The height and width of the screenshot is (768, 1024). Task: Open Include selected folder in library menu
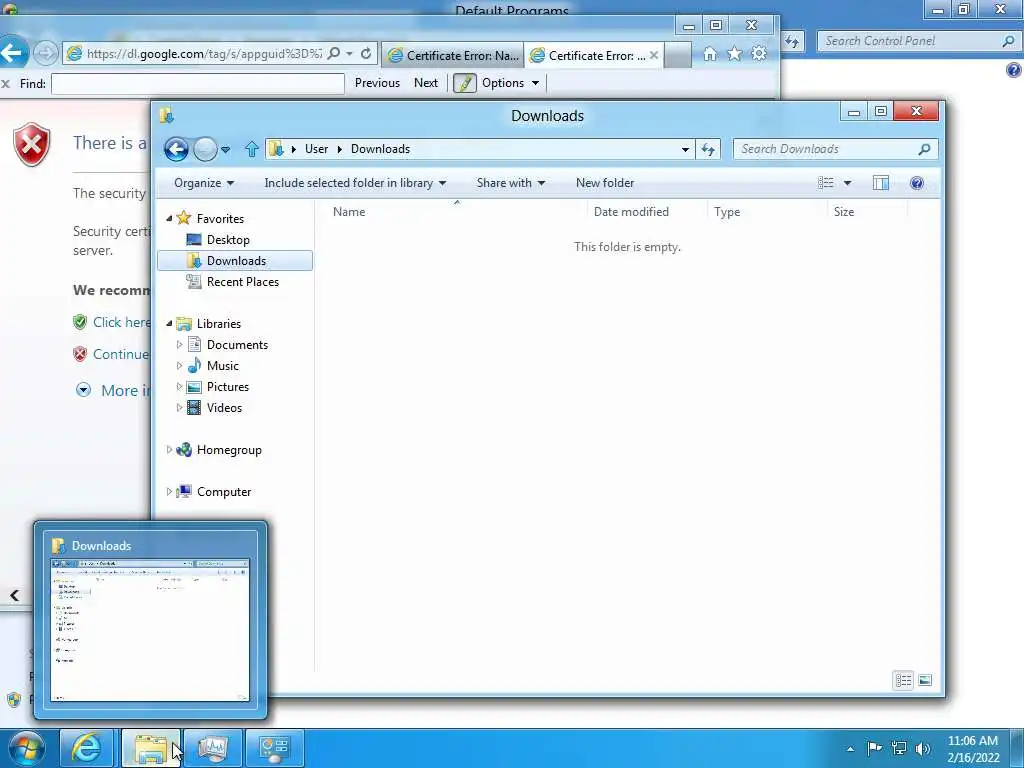coord(355,183)
